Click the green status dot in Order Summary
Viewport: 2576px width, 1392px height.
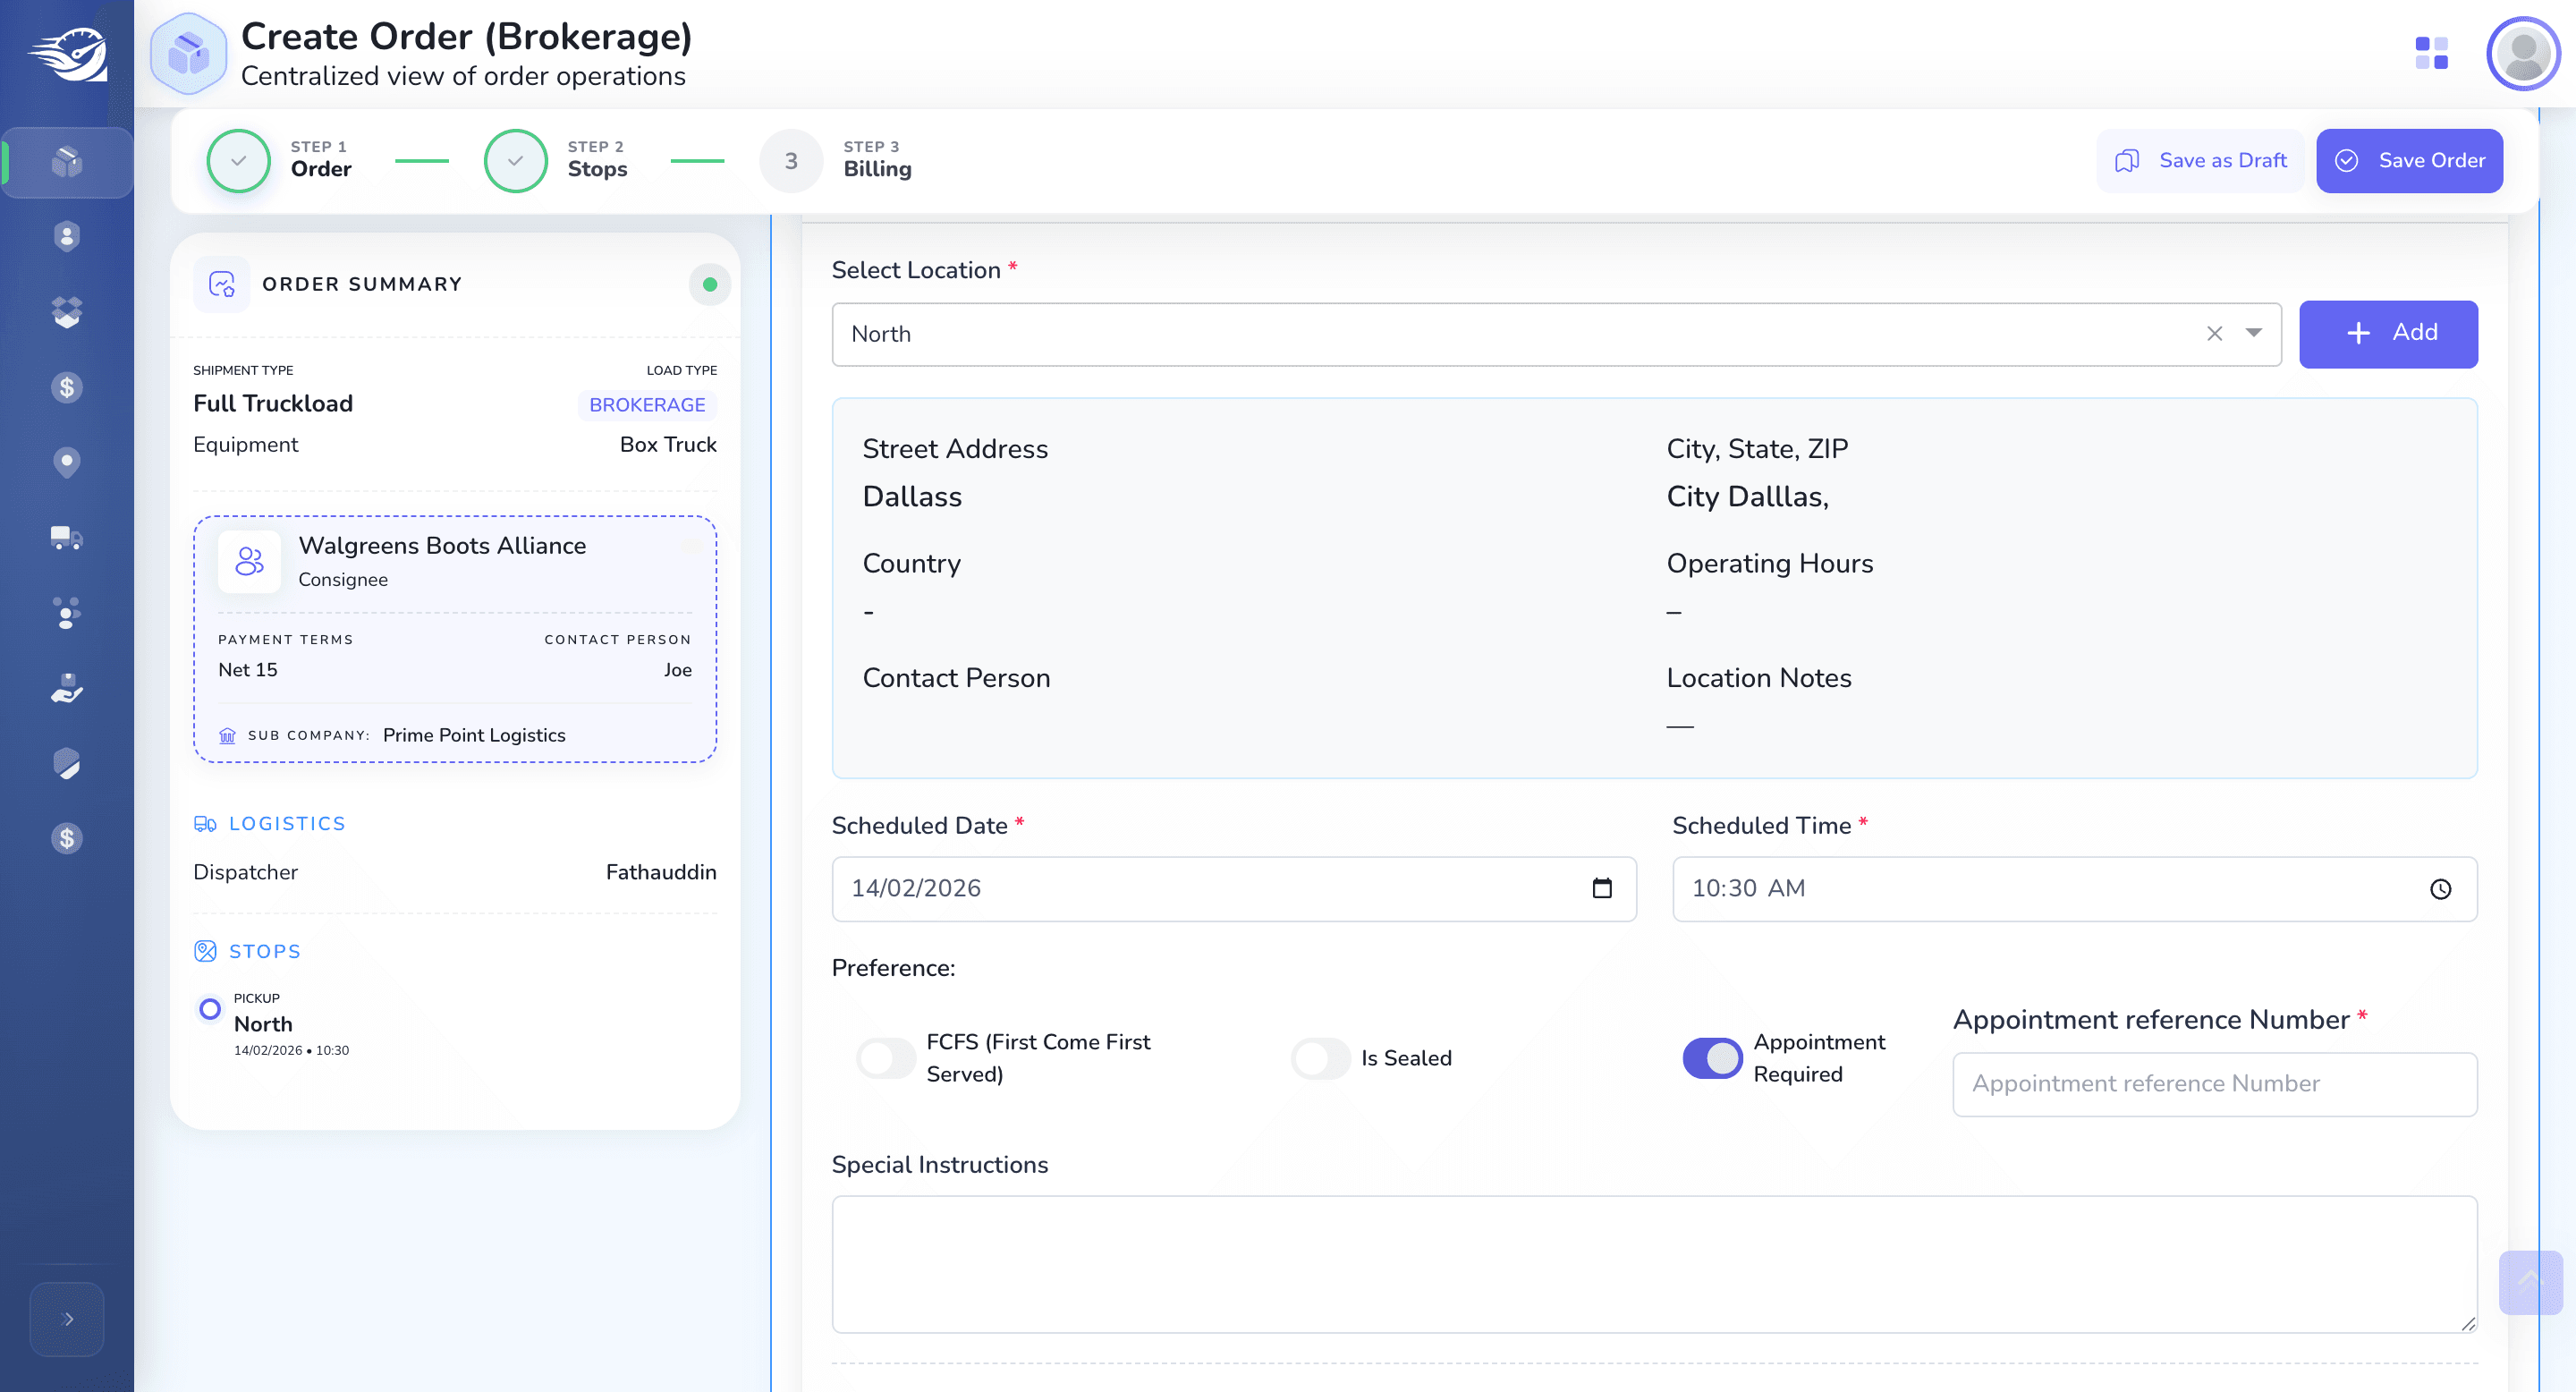(x=709, y=284)
